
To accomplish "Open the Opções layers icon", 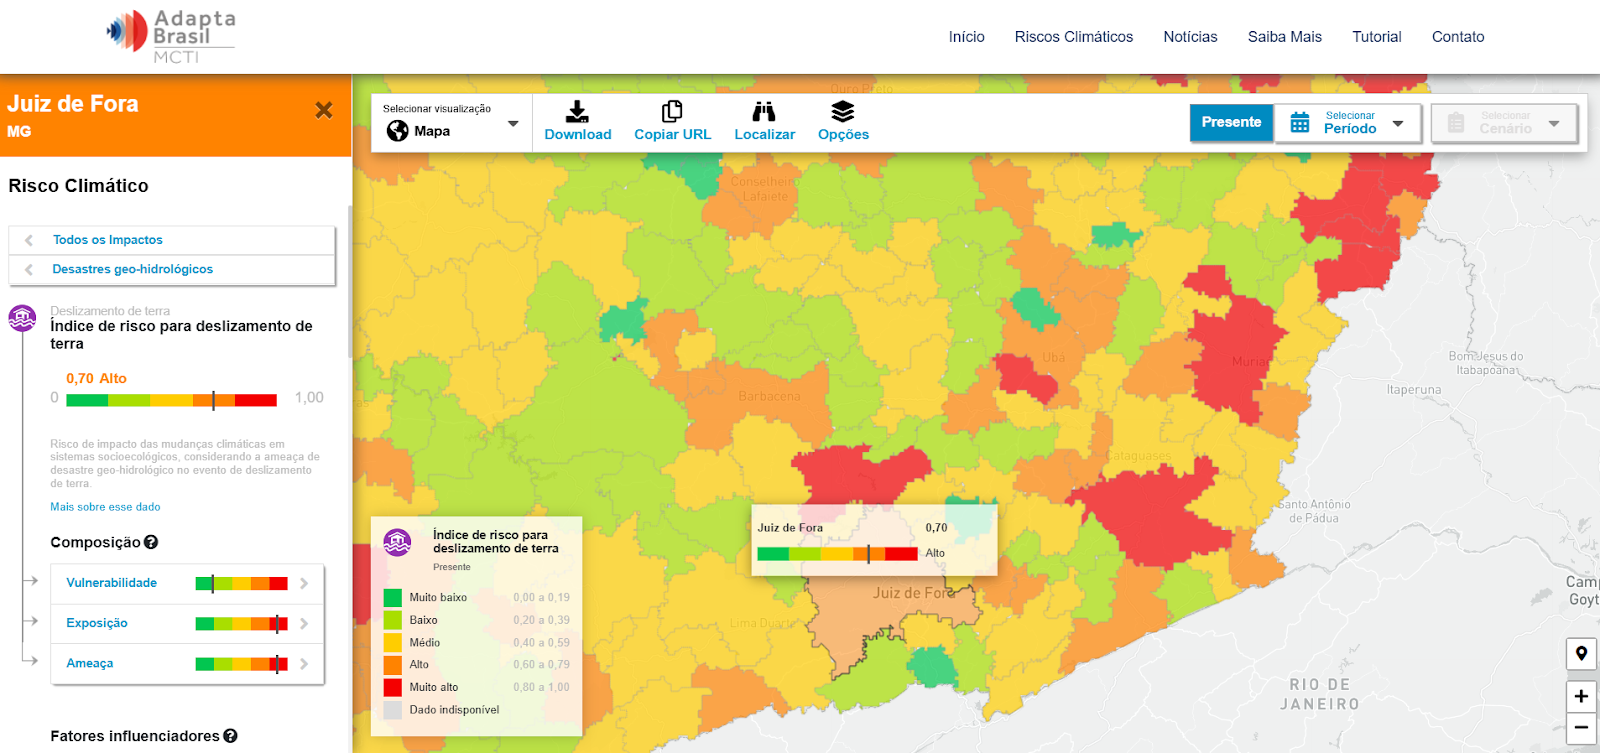I will pos(843,112).
